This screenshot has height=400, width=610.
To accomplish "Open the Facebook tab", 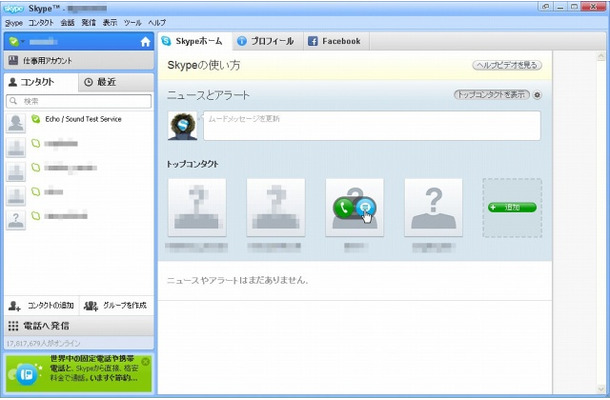I will 336,41.
